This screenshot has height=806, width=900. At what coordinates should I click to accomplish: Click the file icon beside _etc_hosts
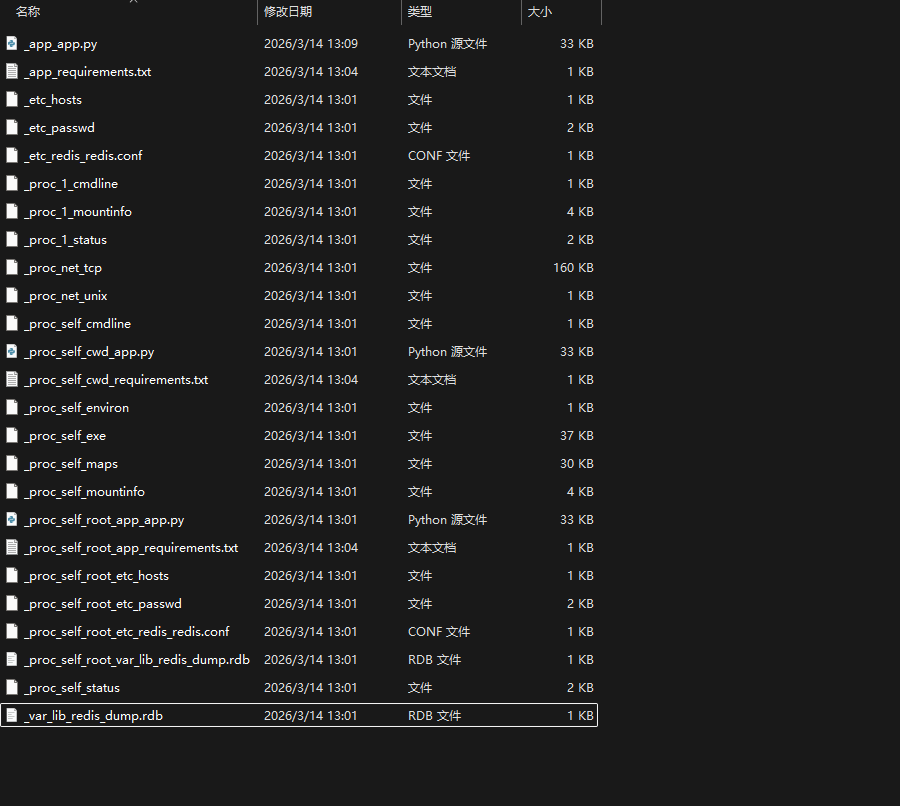click(12, 100)
